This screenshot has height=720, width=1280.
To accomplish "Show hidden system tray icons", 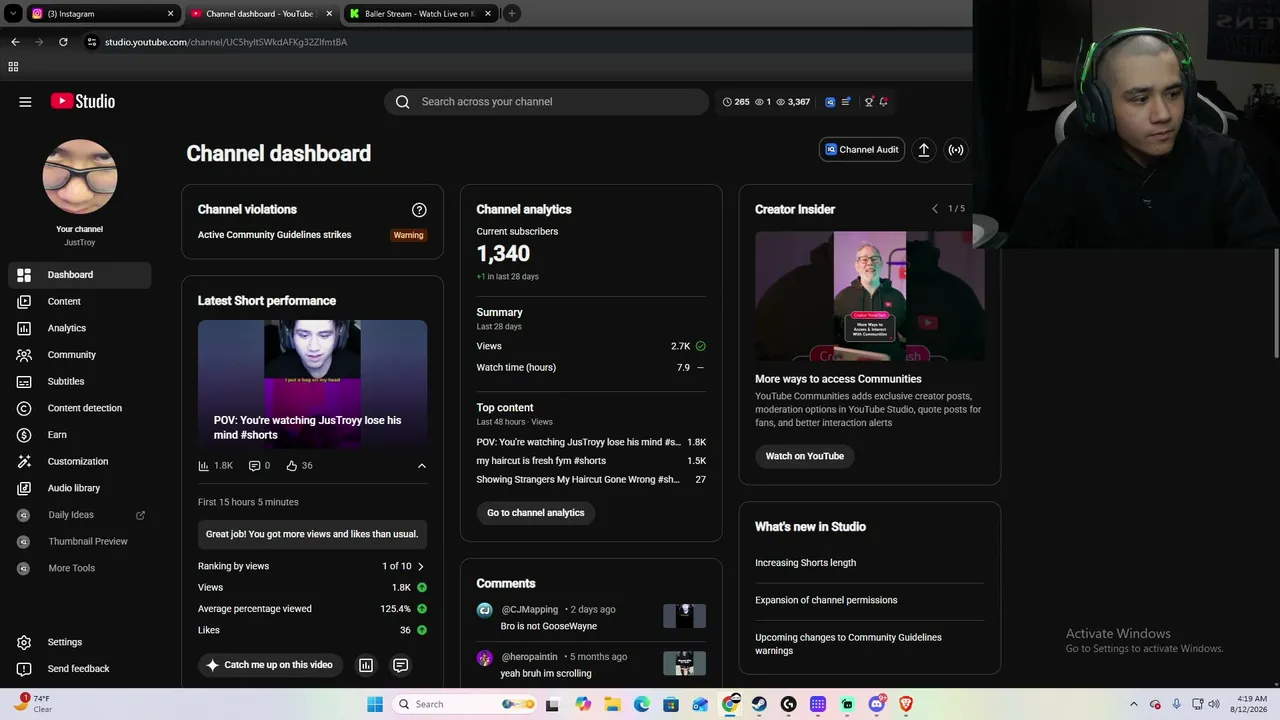I will coord(1133,704).
